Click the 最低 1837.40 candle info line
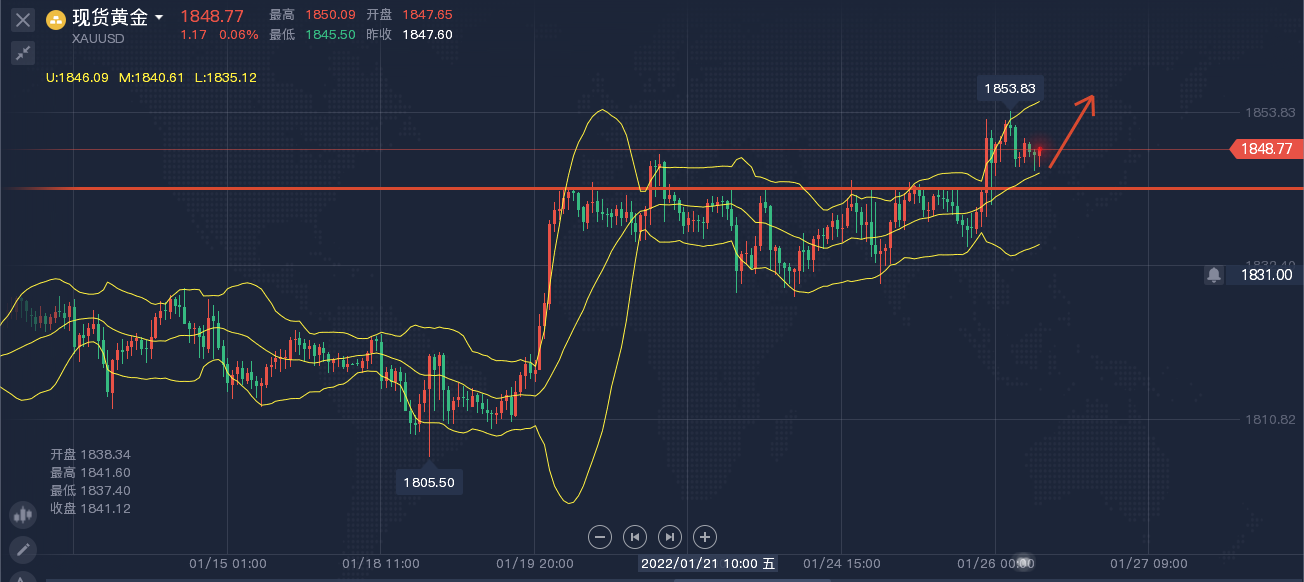This screenshot has width=1304, height=582. 90,491
